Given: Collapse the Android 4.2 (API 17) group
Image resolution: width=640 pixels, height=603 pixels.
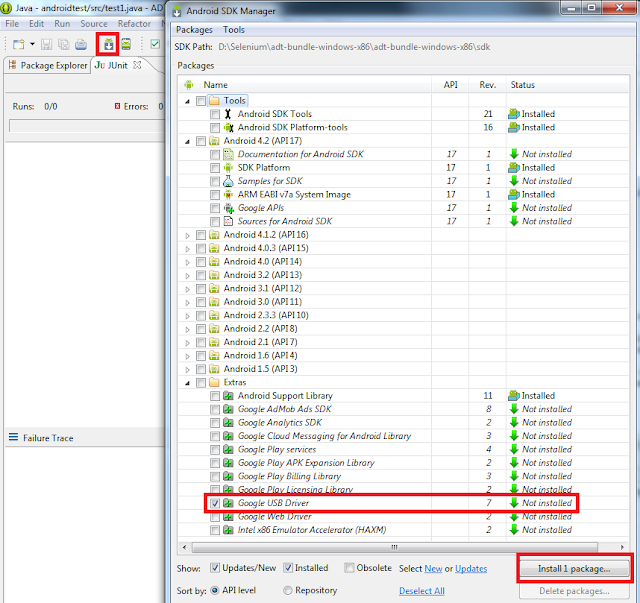Looking at the screenshot, I should 187,141.
